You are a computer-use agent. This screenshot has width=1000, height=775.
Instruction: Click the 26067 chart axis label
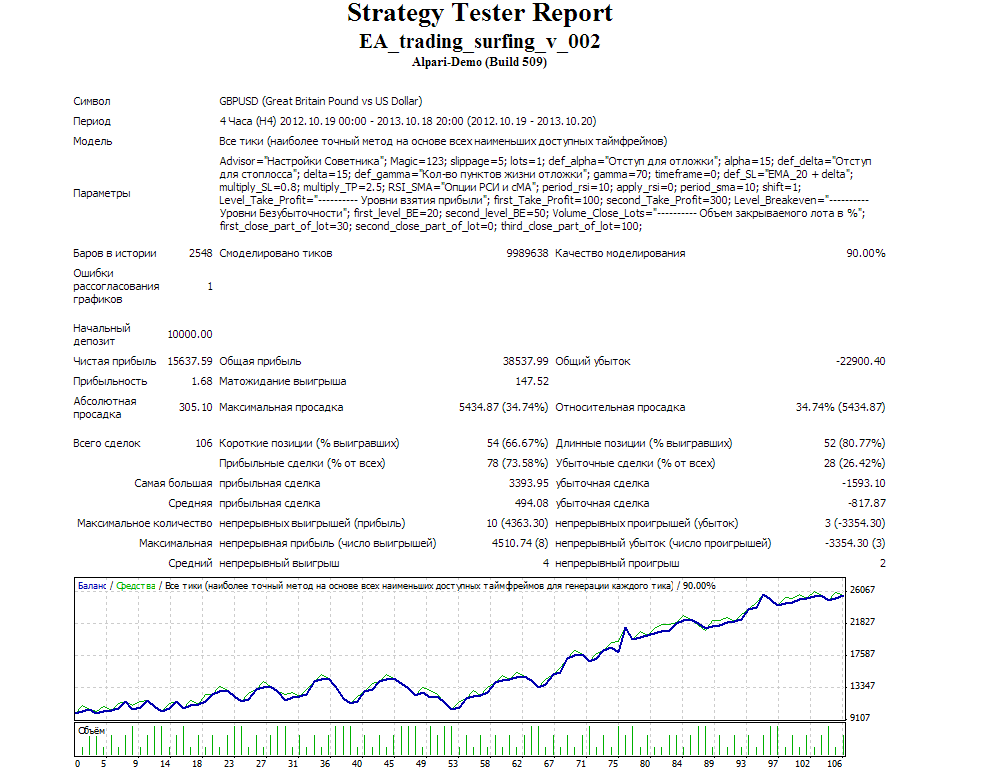(x=862, y=590)
